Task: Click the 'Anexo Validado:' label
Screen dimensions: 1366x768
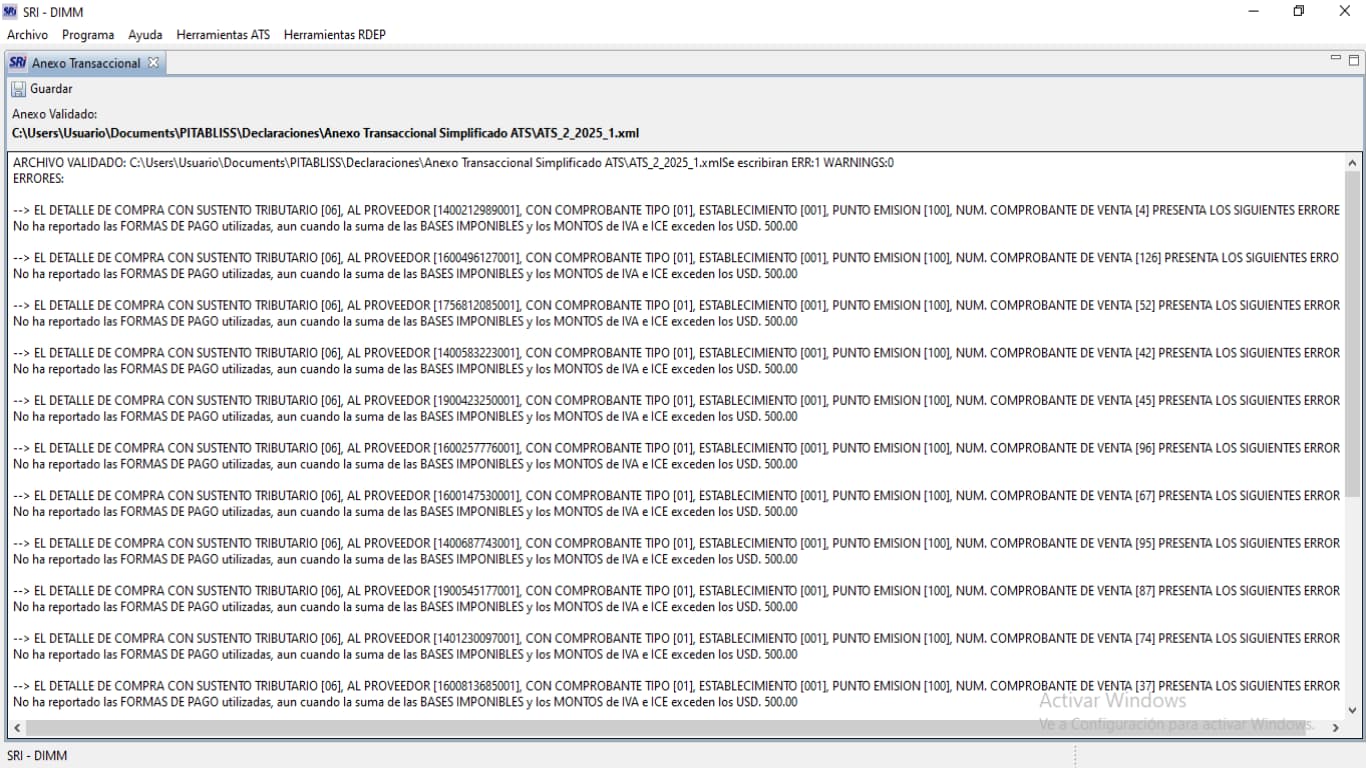Action: [54, 114]
